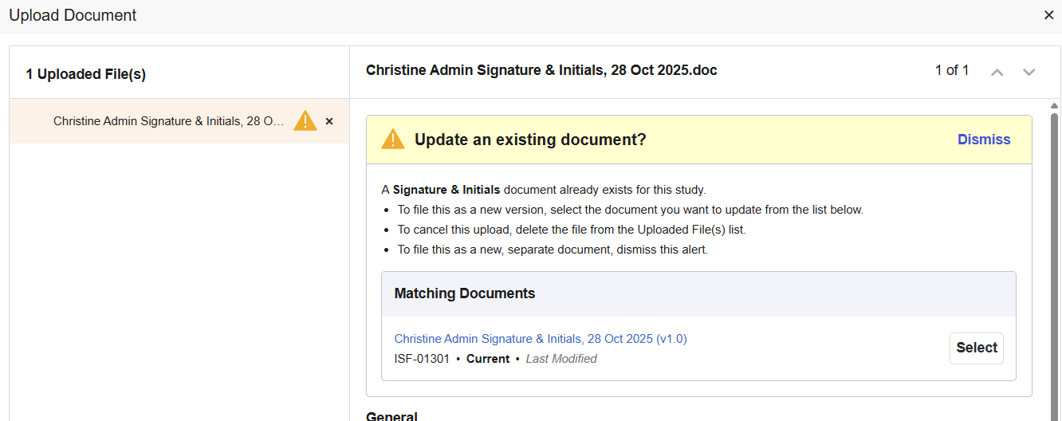Click the "1 Uploaded File(s)" heading
The width and height of the screenshot is (1062, 421).
point(86,75)
